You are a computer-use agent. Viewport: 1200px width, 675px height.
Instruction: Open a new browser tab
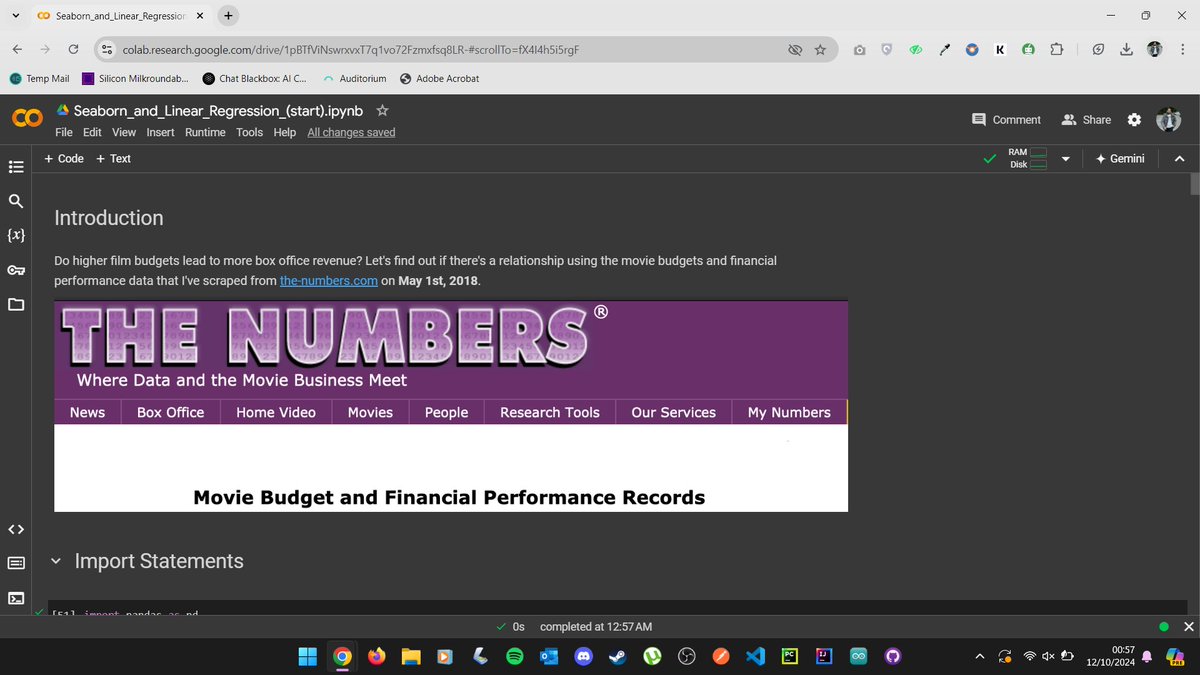point(228,16)
